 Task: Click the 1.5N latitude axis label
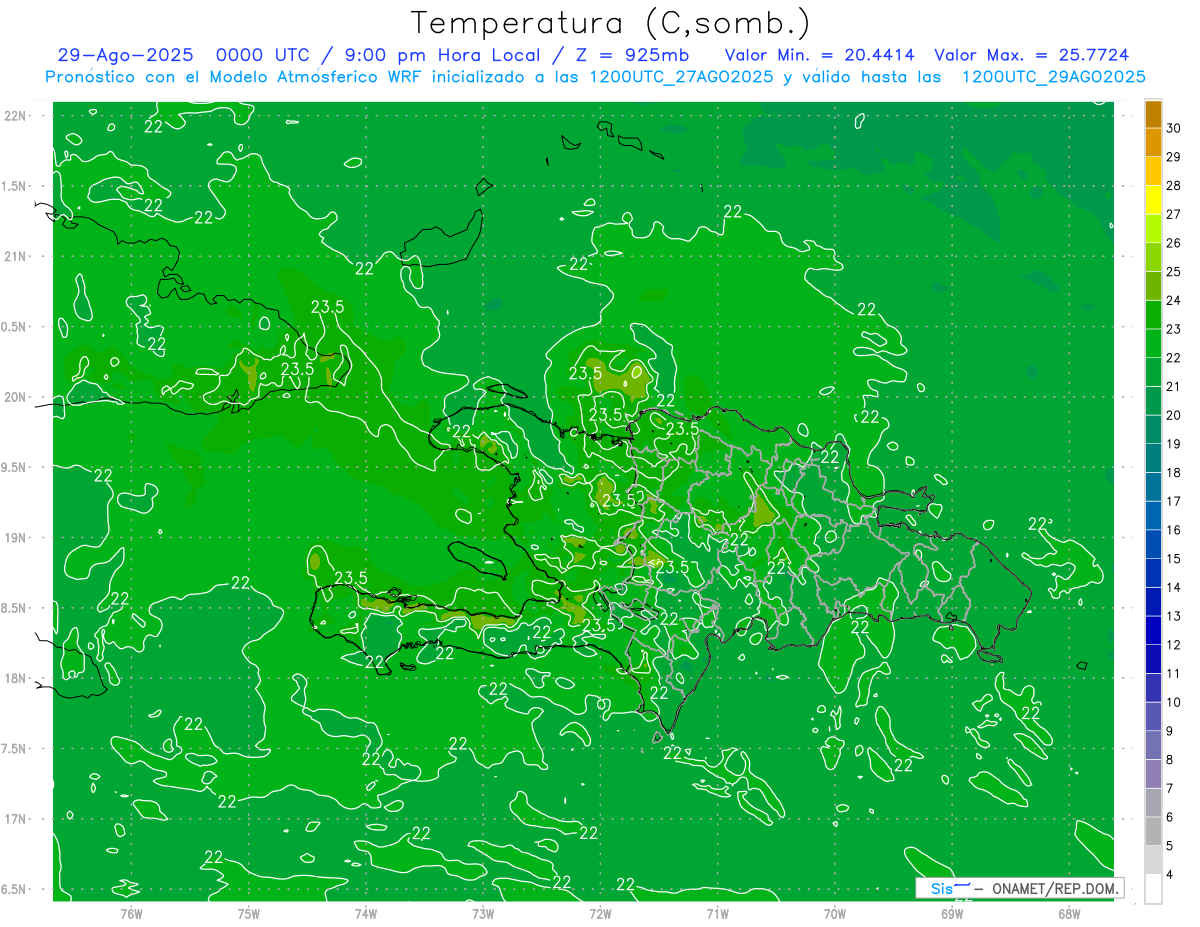[x=16, y=186]
